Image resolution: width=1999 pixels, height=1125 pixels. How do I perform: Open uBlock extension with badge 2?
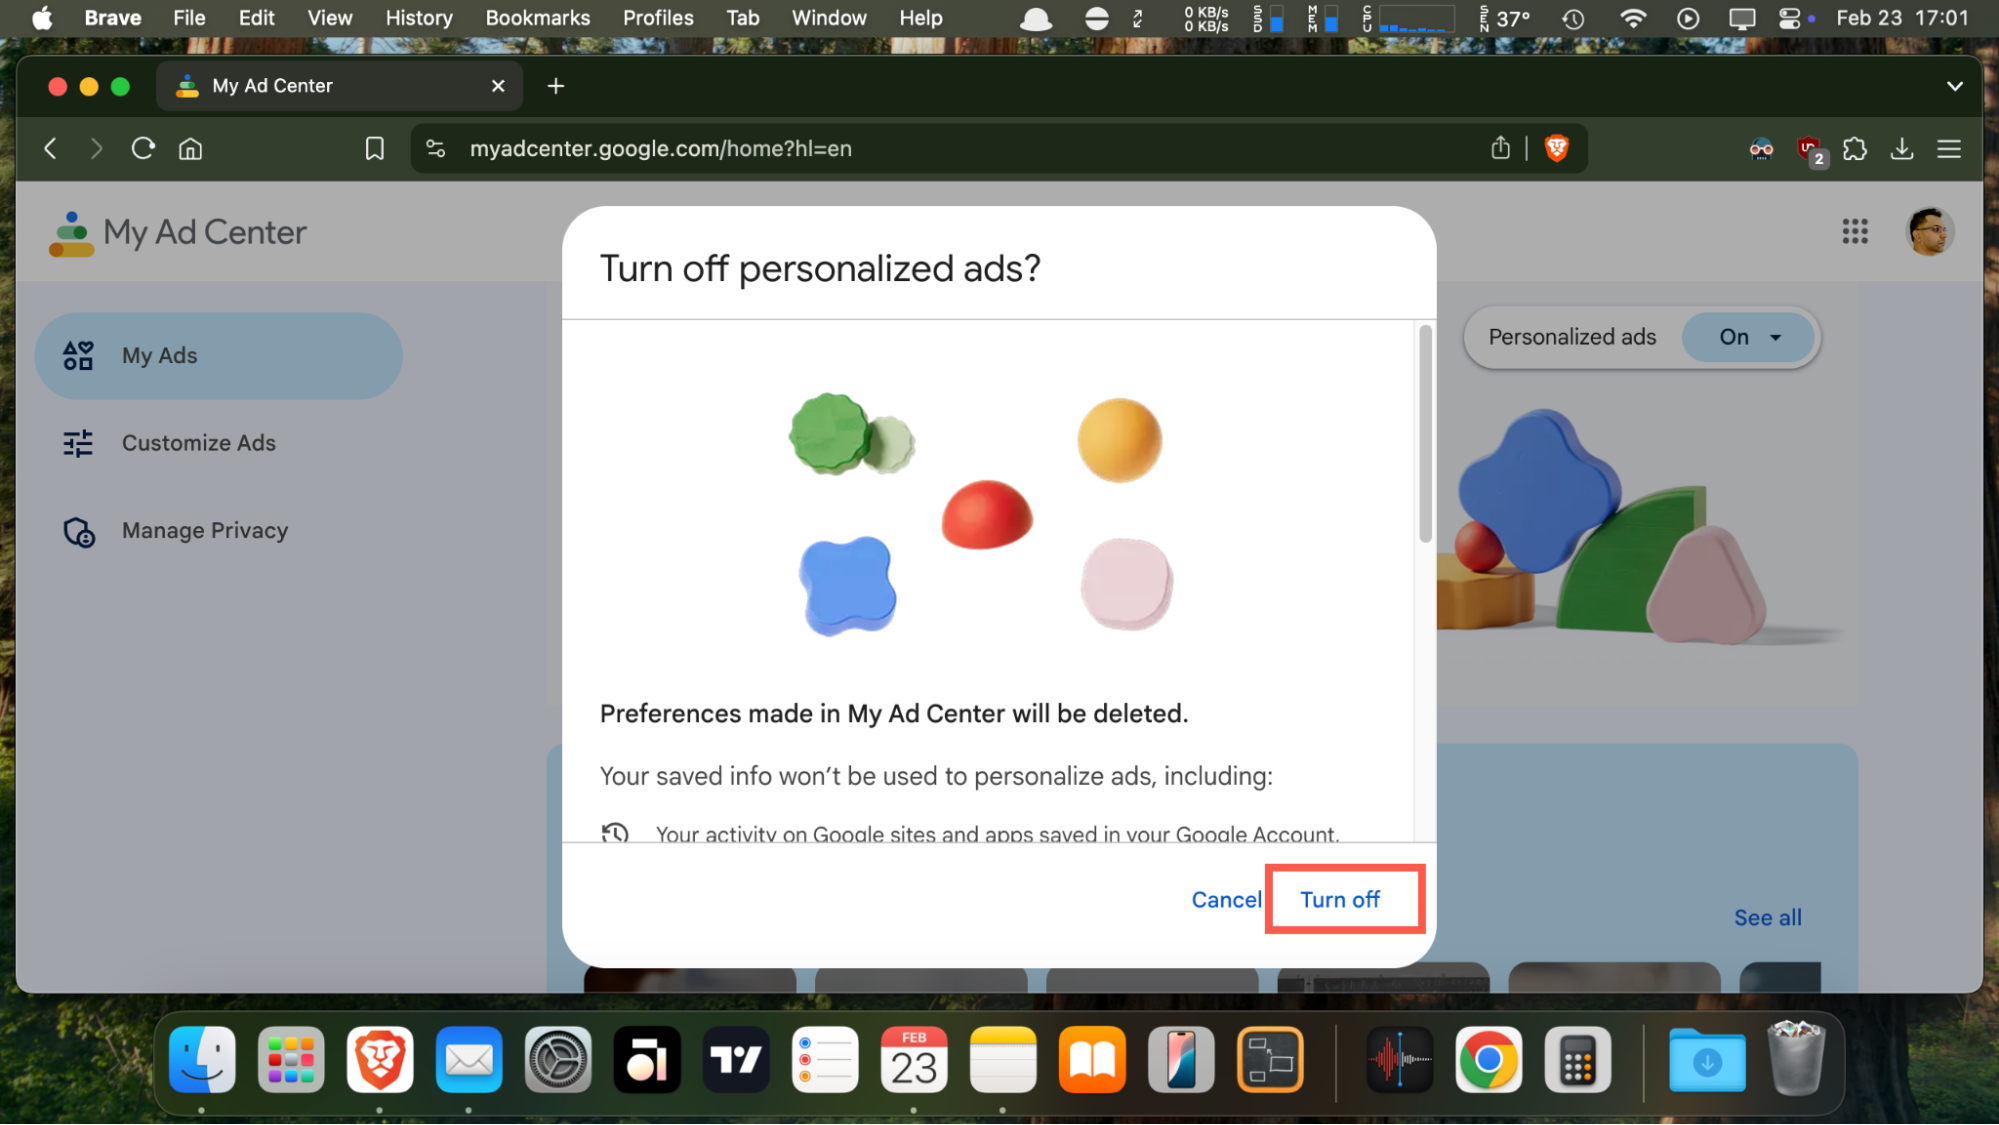point(1810,151)
